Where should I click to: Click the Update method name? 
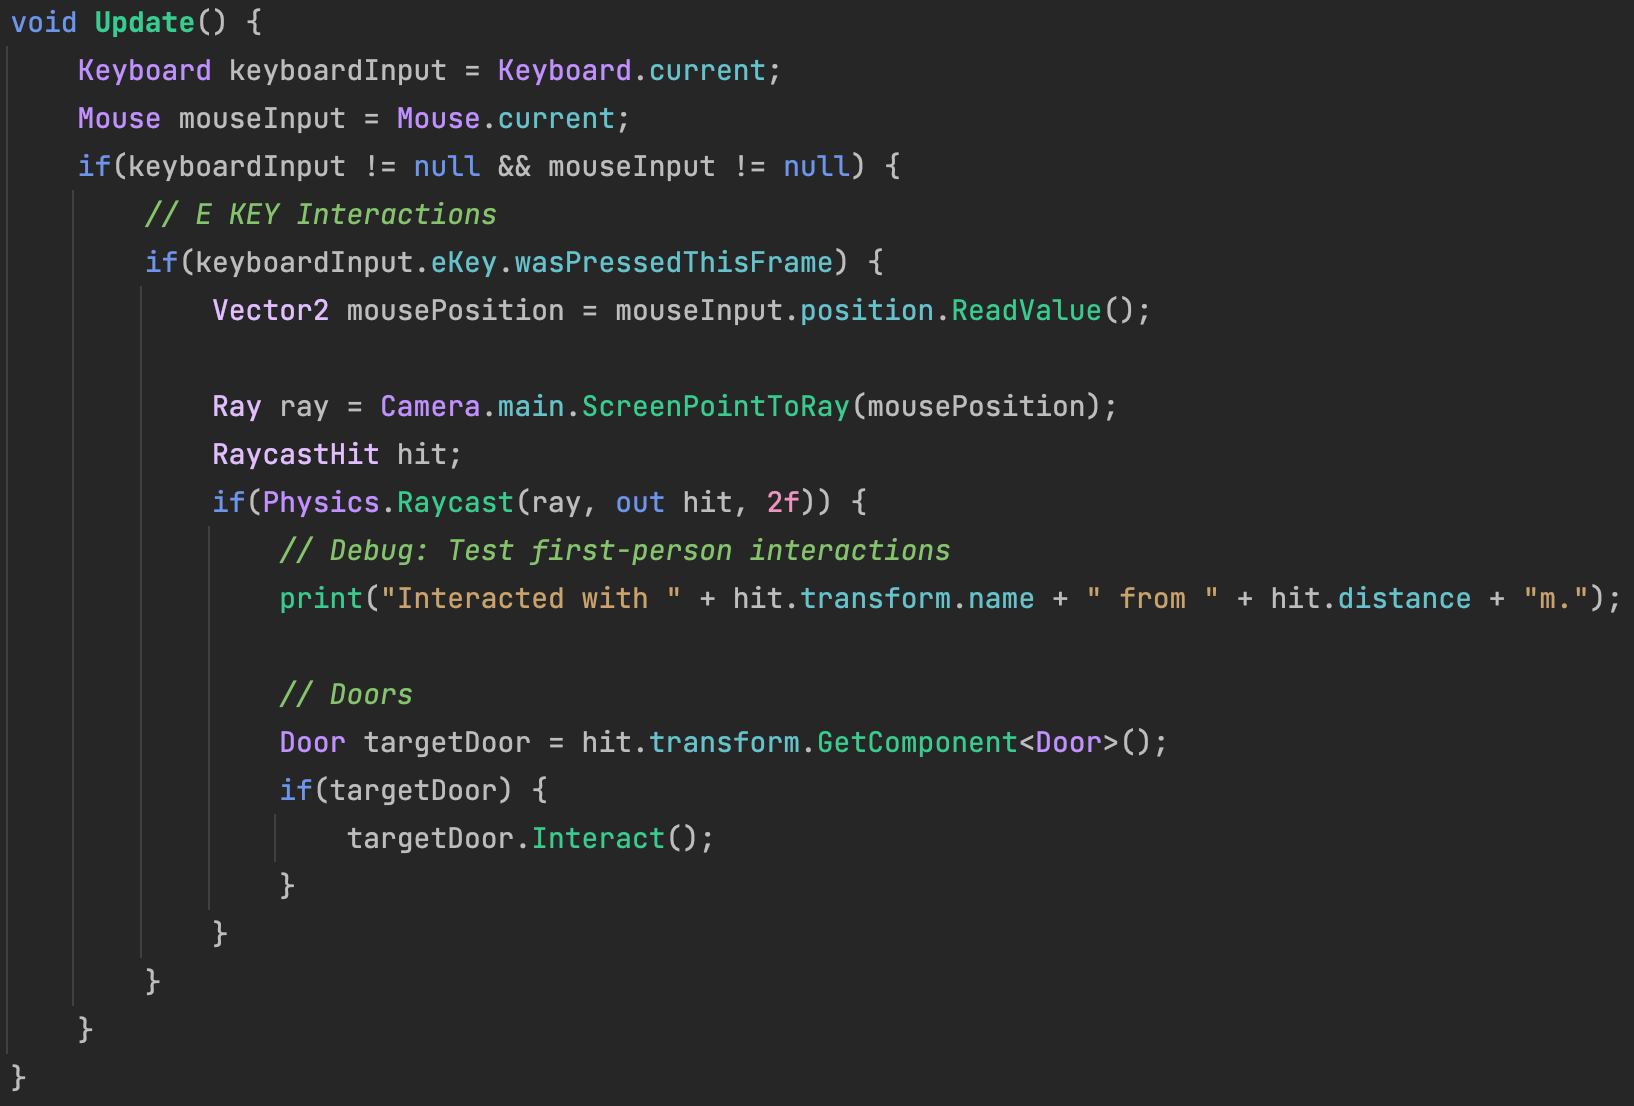[x=144, y=22]
